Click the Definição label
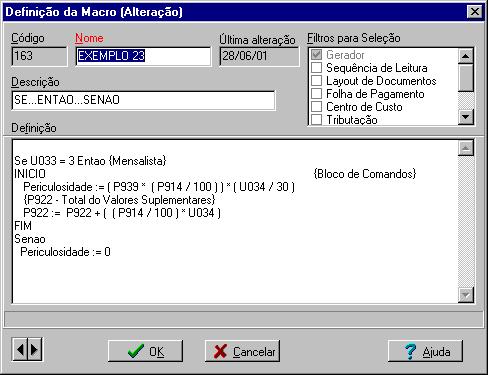The width and height of the screenshot is (488, 375). (x=34, y=128)
